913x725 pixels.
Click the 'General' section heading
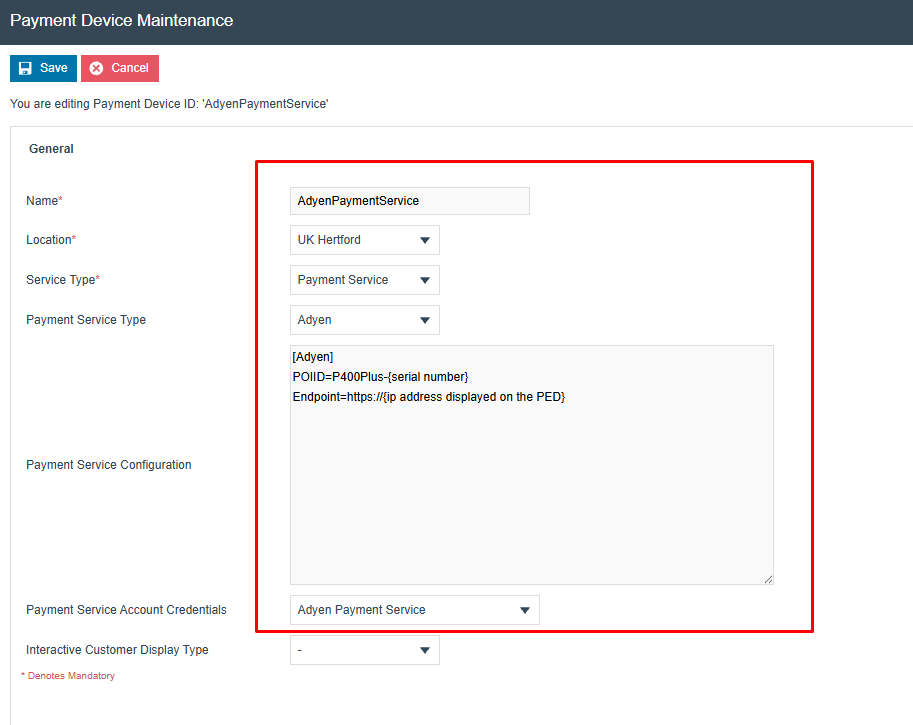[x=51, y=148]
